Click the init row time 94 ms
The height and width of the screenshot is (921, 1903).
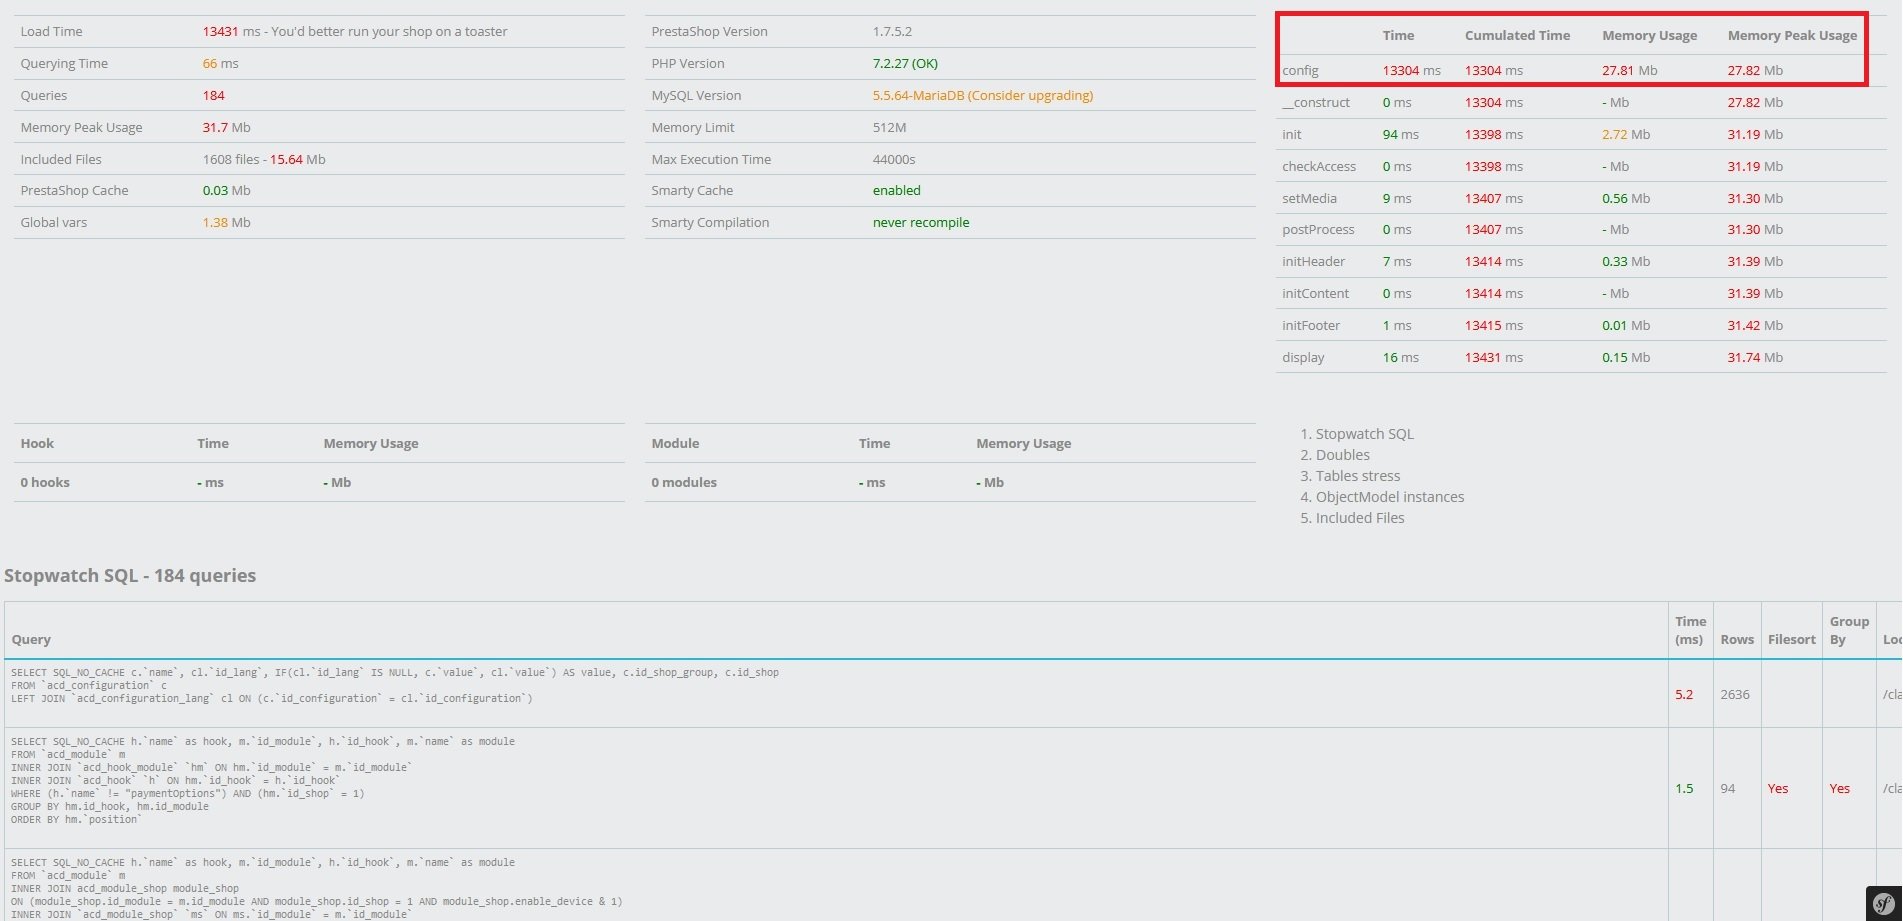[1400, 134]
